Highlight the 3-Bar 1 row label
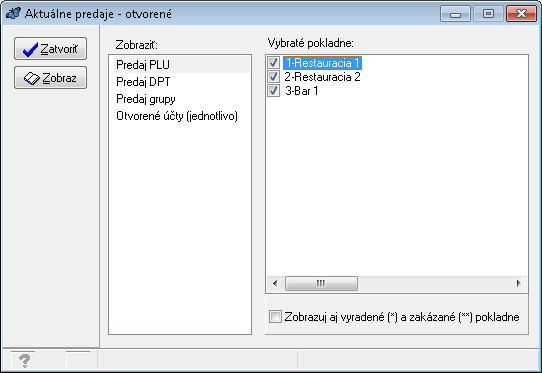Viewport: 542px width, 373px height. pos(301,91)
